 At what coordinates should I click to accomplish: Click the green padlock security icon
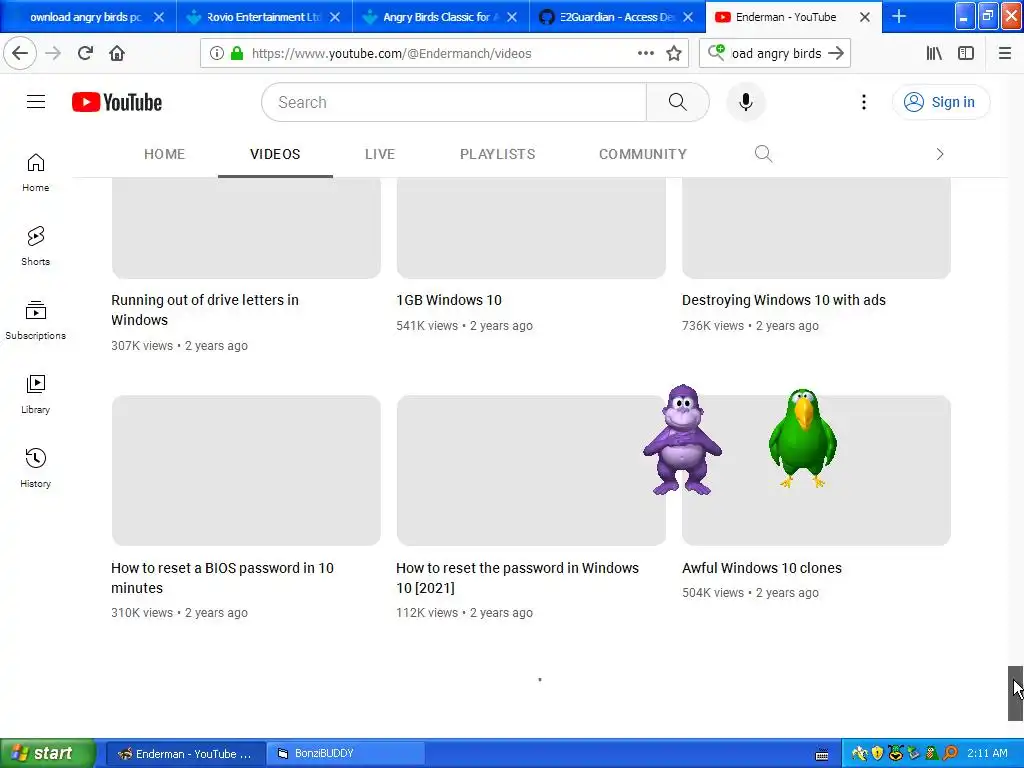pyautogui.click(x=237, y=54)
